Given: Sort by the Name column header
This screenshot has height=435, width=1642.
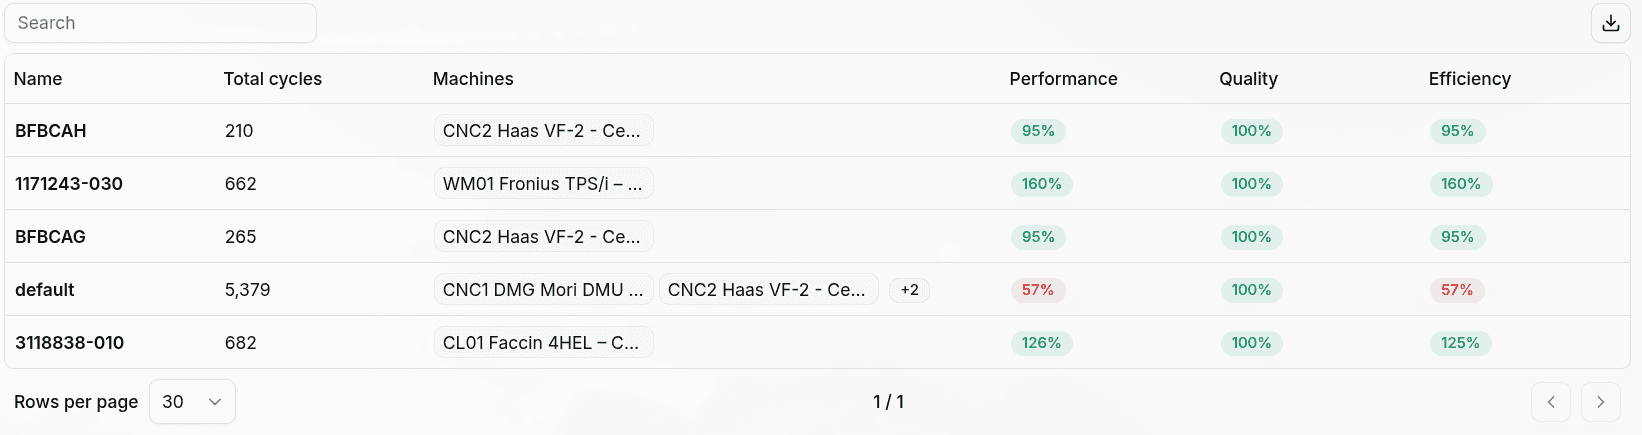Looking at the screenshot, I should click(38, 79).
